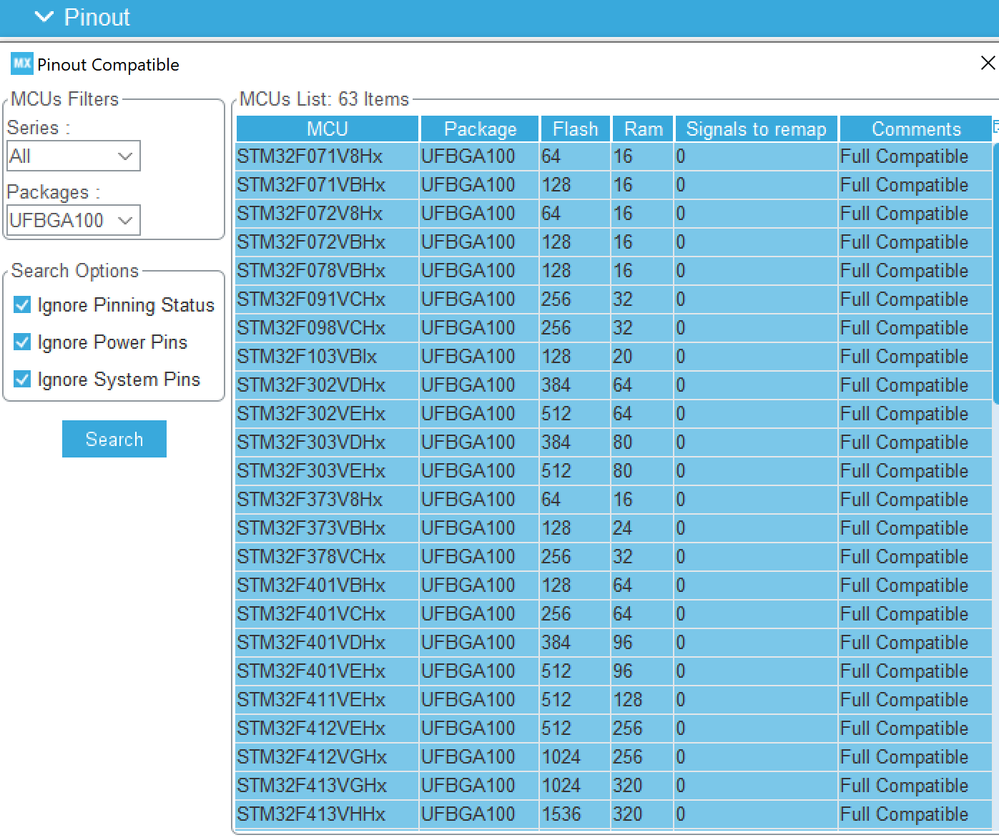Click the Pinout section title

pyautogui.click(x=97, y=17)
